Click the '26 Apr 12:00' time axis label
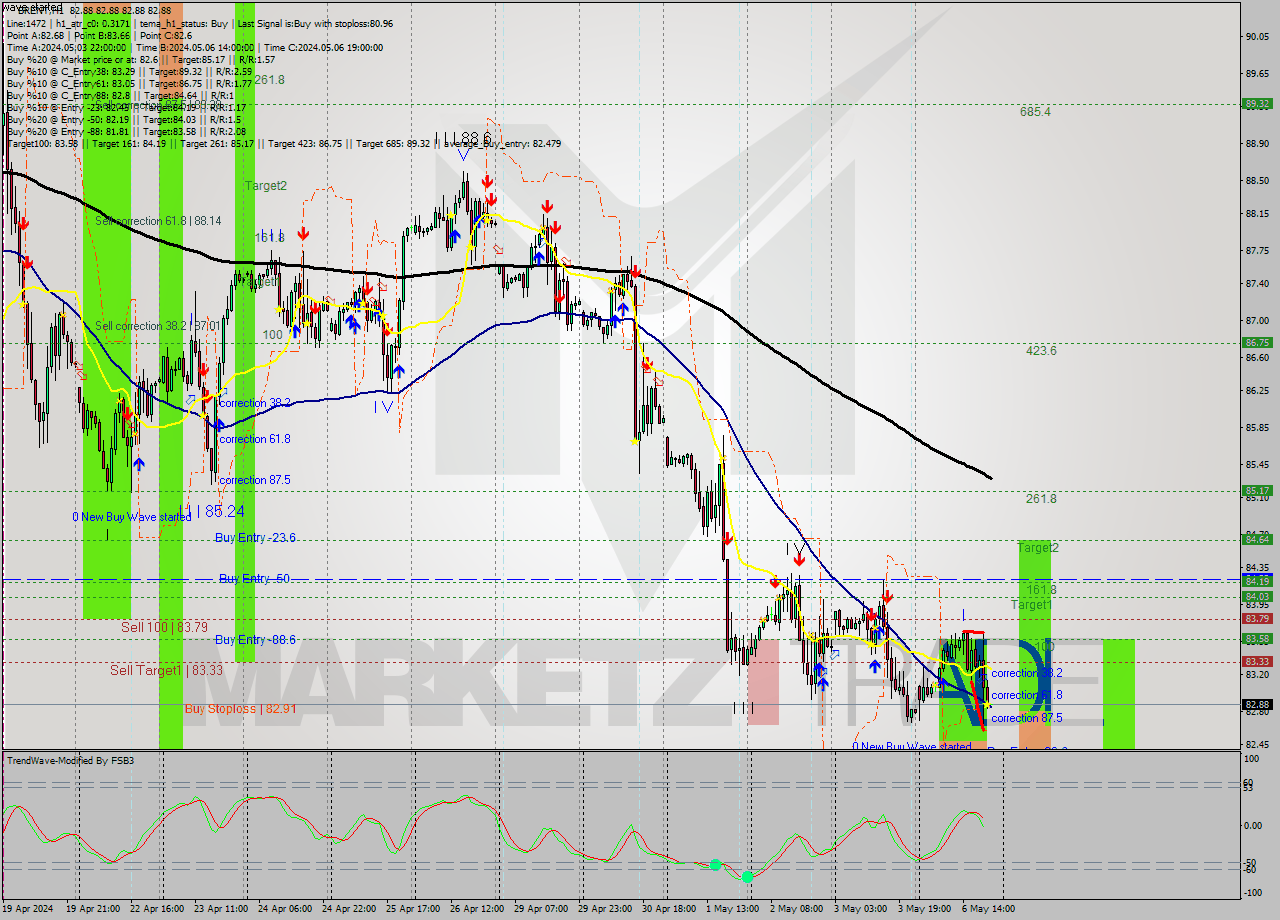Screen dimensions: 1280x920 pyautogui.click(x=477, y=910)
